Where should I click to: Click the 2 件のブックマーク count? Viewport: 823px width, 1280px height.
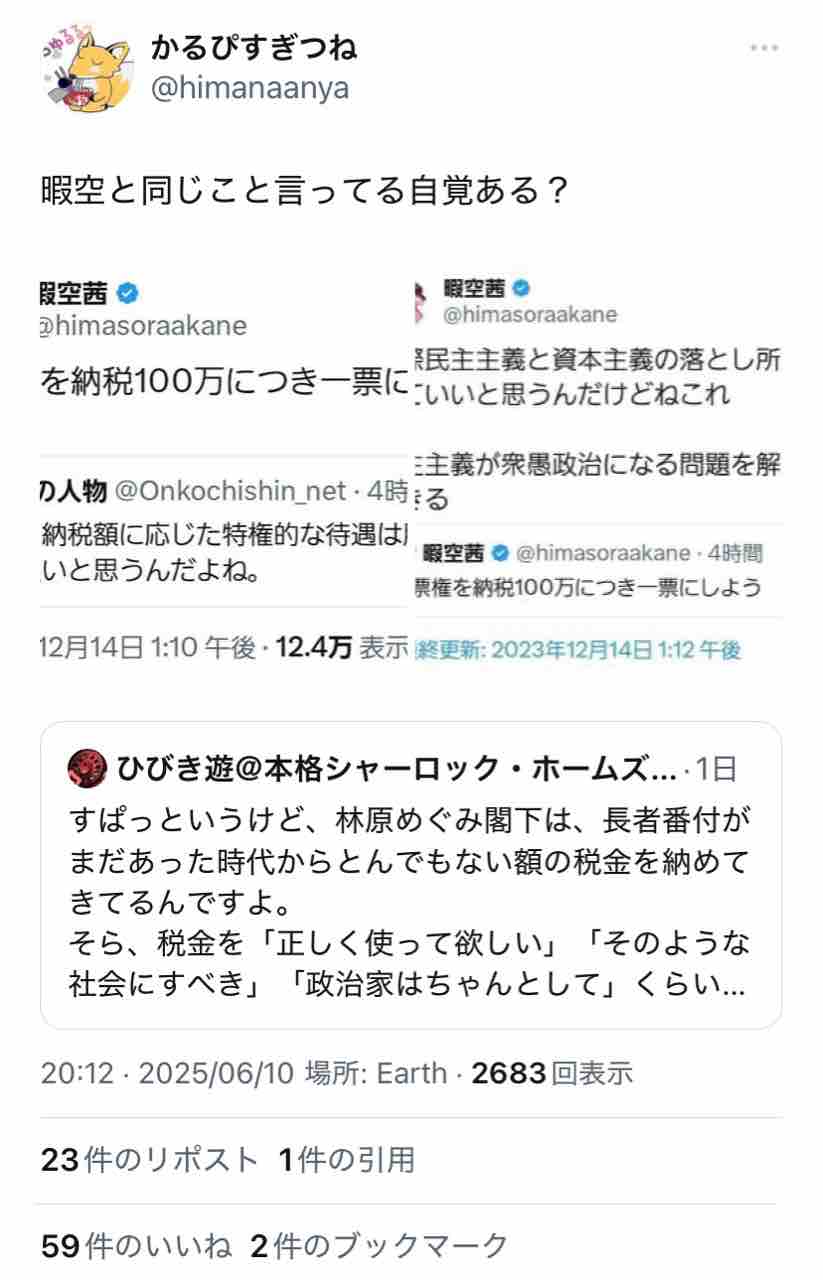[x=379, y=1246]
